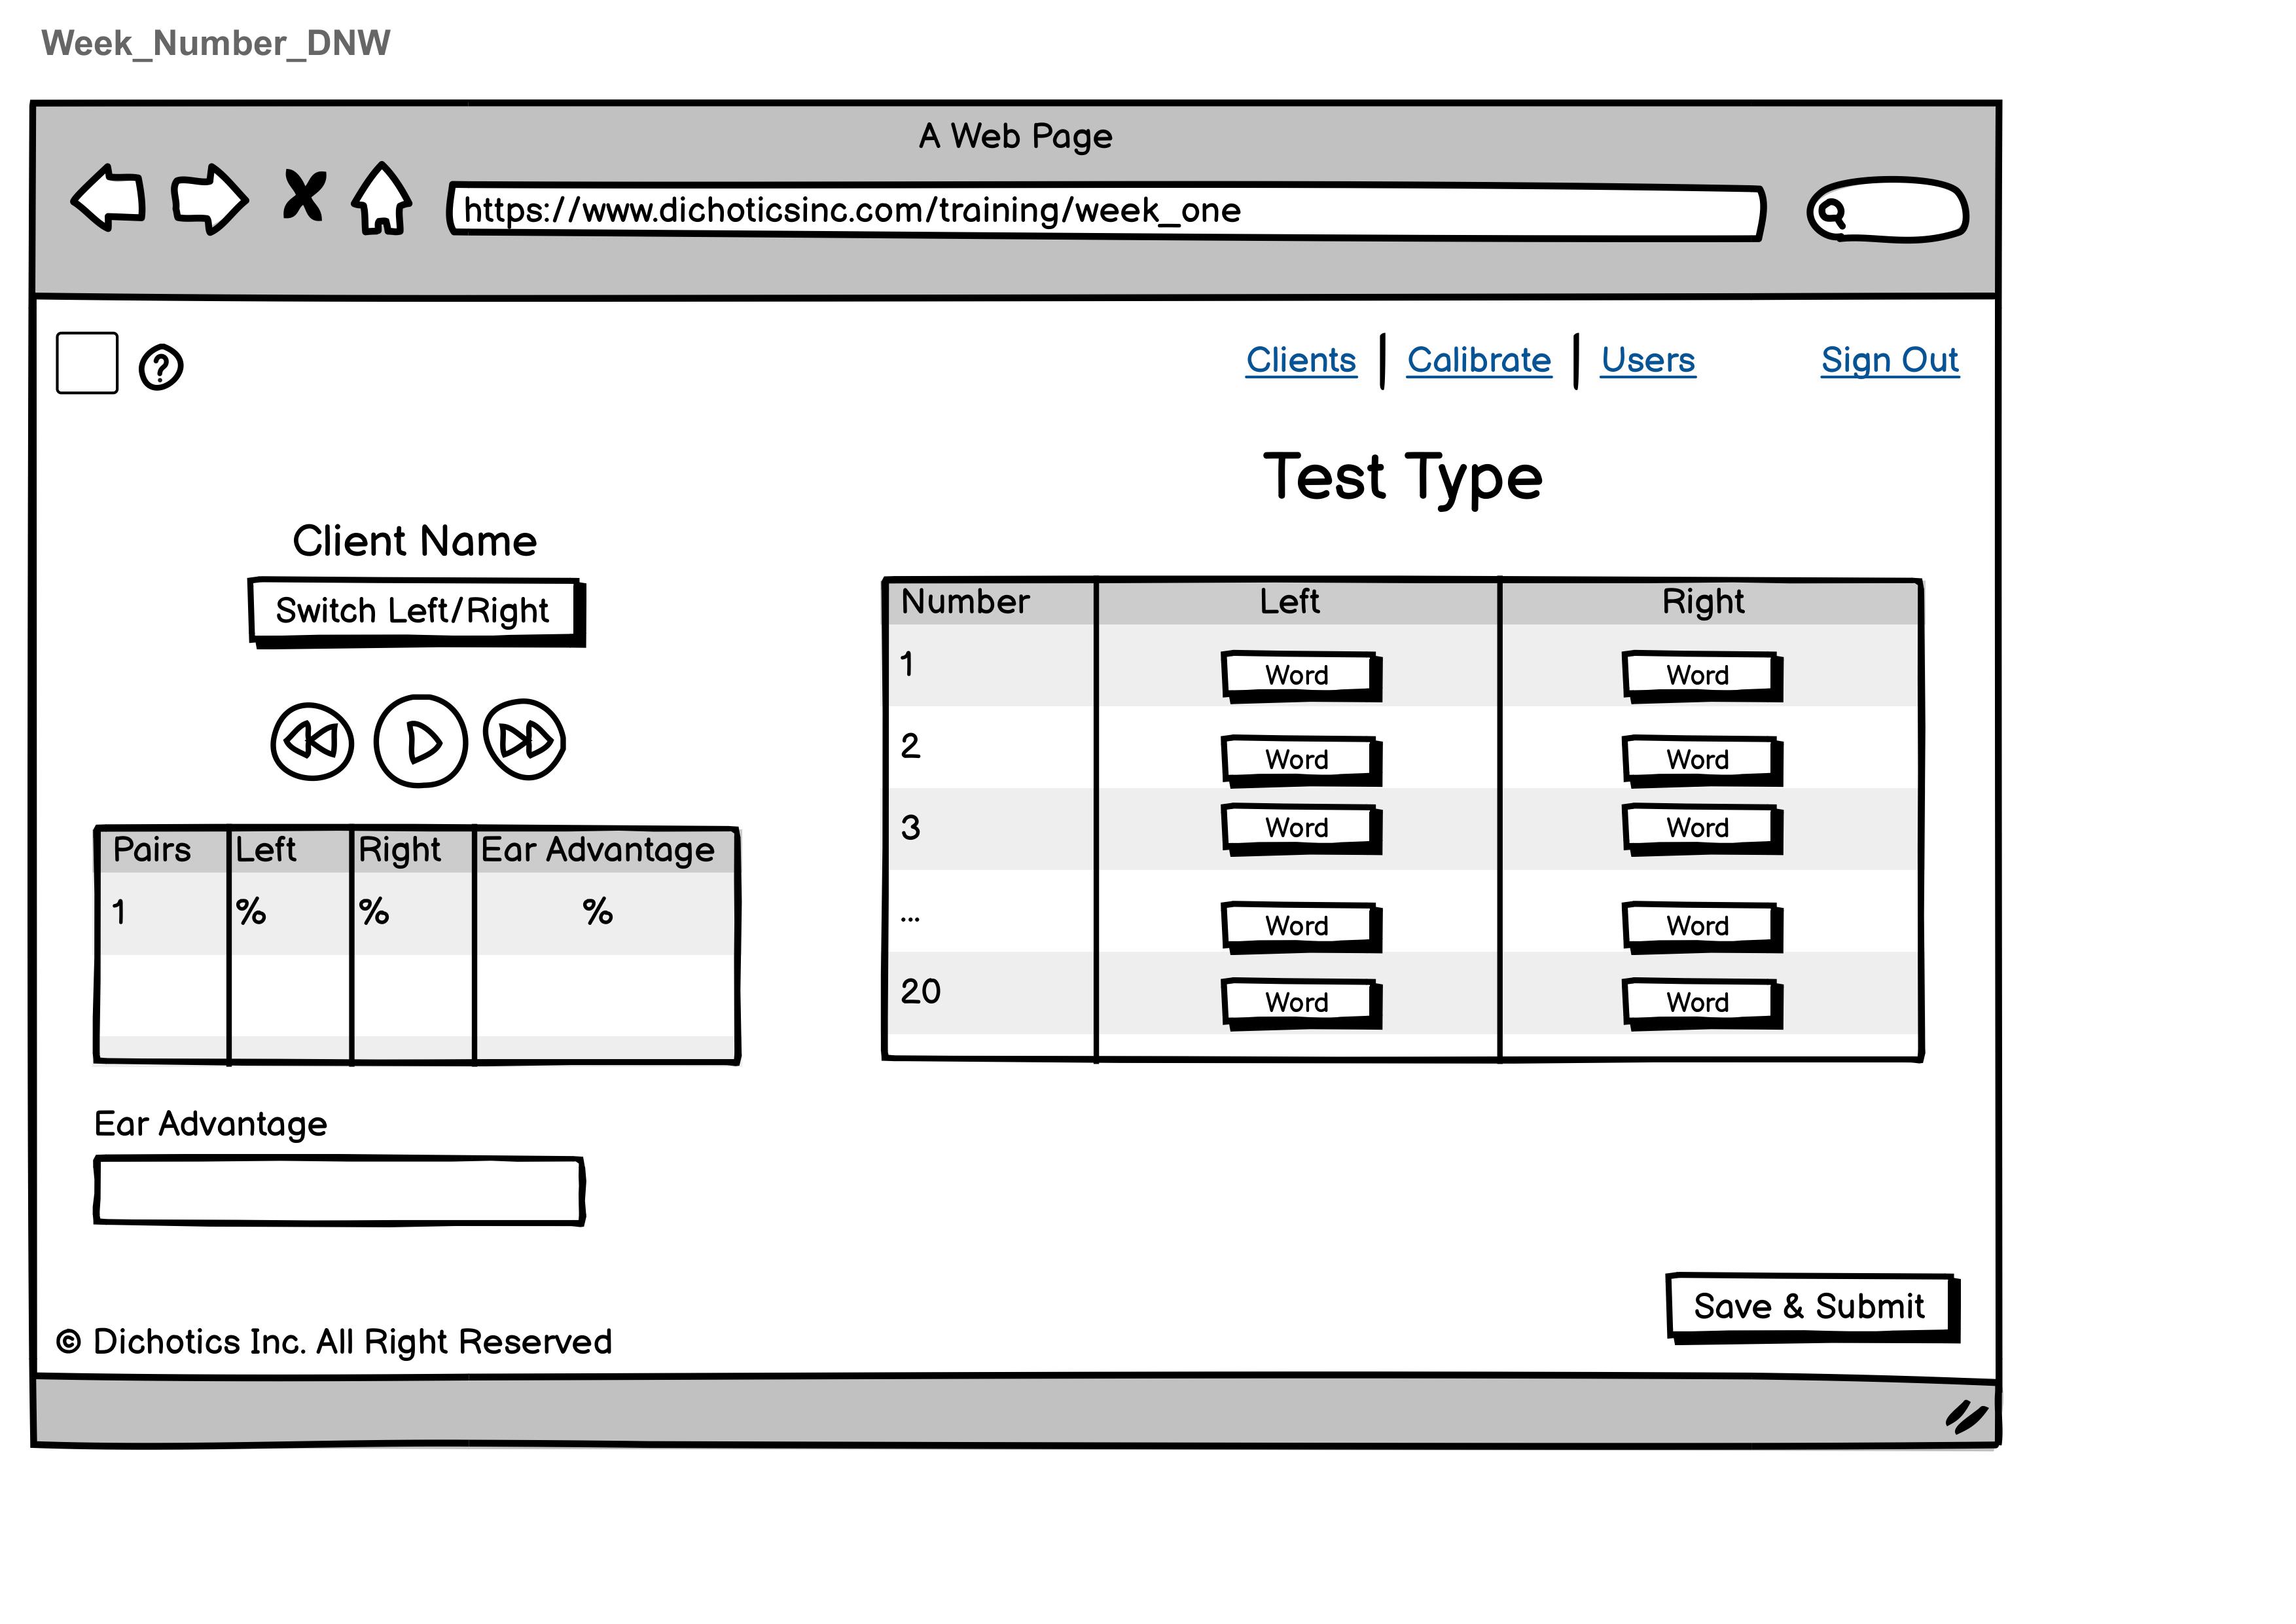Click the search magnifier icon

(x=1831, y=212)
